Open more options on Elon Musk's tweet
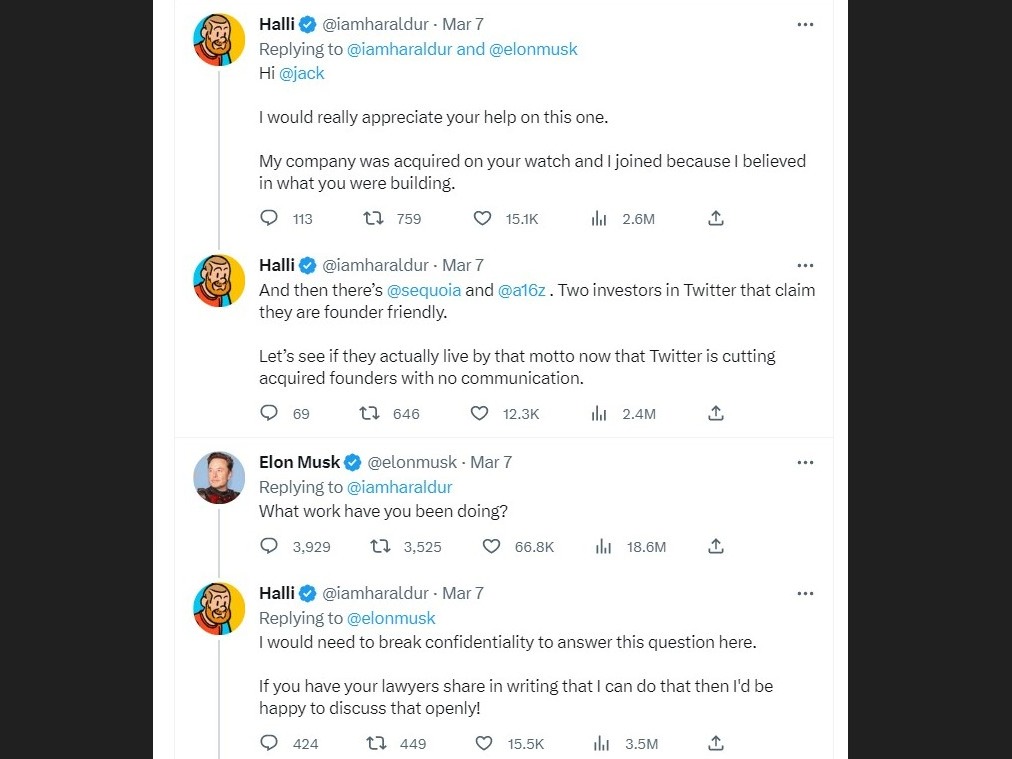The height and width of the screenshot is (759, 1012). click(805, 462)
